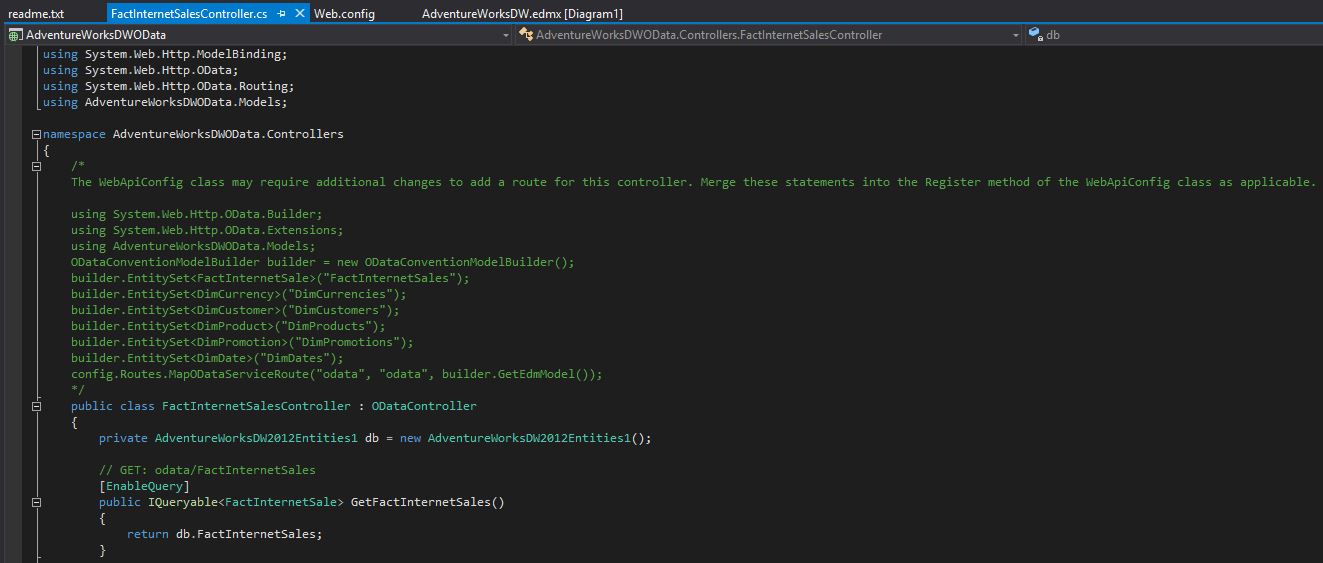
Task: Click 'using System.Web.Http.OData.Builder;' comment line
Action: pos(197,214)
